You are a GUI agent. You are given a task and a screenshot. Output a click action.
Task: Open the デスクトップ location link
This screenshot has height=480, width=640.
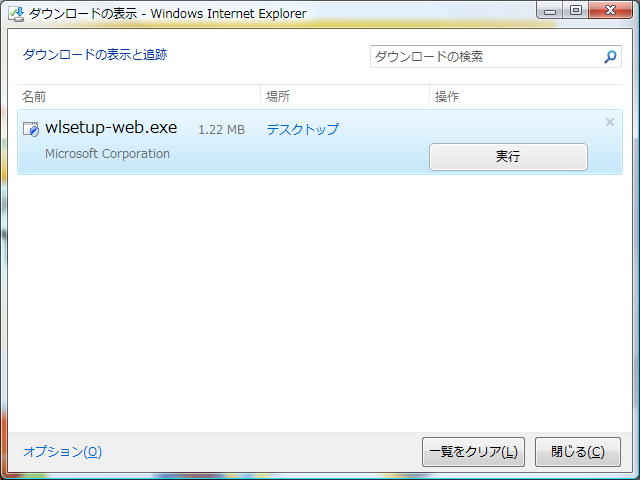click(302, 129)
